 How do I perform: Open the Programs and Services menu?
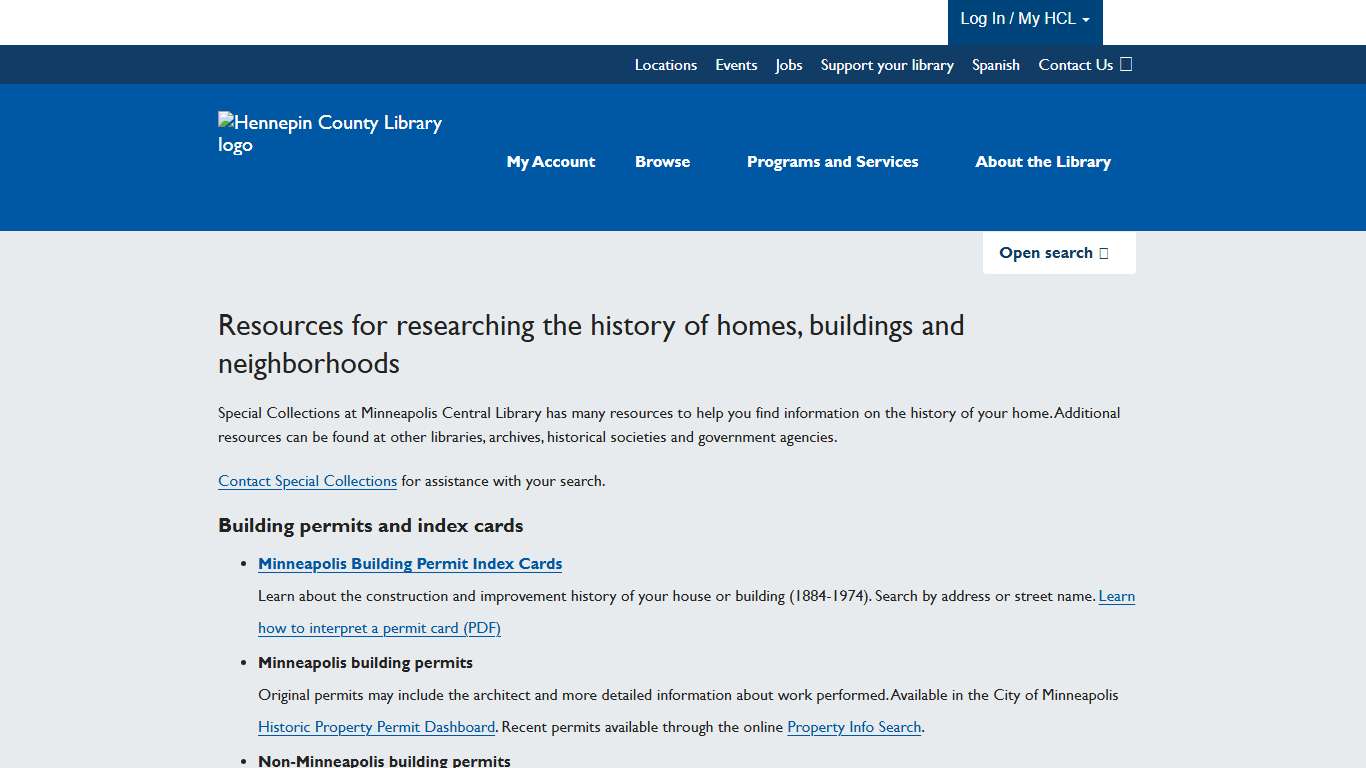click(x=832, y=161)
